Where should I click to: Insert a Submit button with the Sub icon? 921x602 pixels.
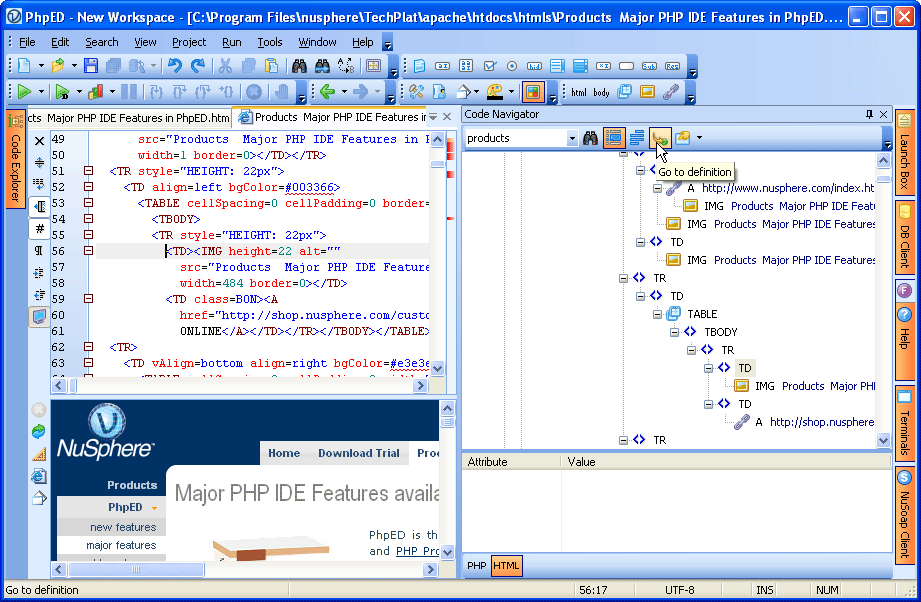pyautogui.click(x=649, y=66)
